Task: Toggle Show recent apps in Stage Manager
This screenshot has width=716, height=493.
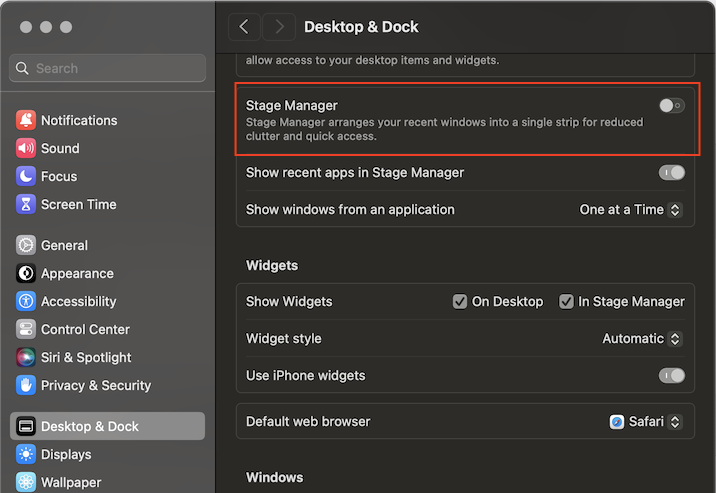Action: pyautogui.click(x=672, y=173)
